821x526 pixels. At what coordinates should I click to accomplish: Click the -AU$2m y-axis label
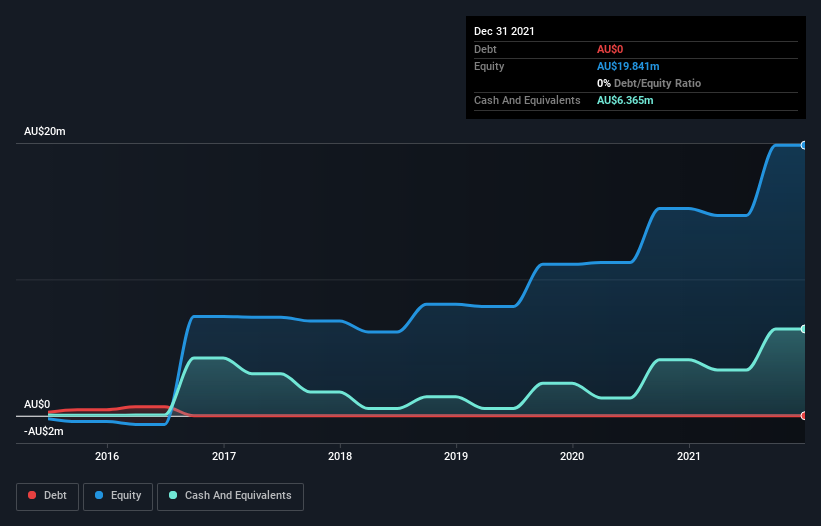[x=43, y=431]
